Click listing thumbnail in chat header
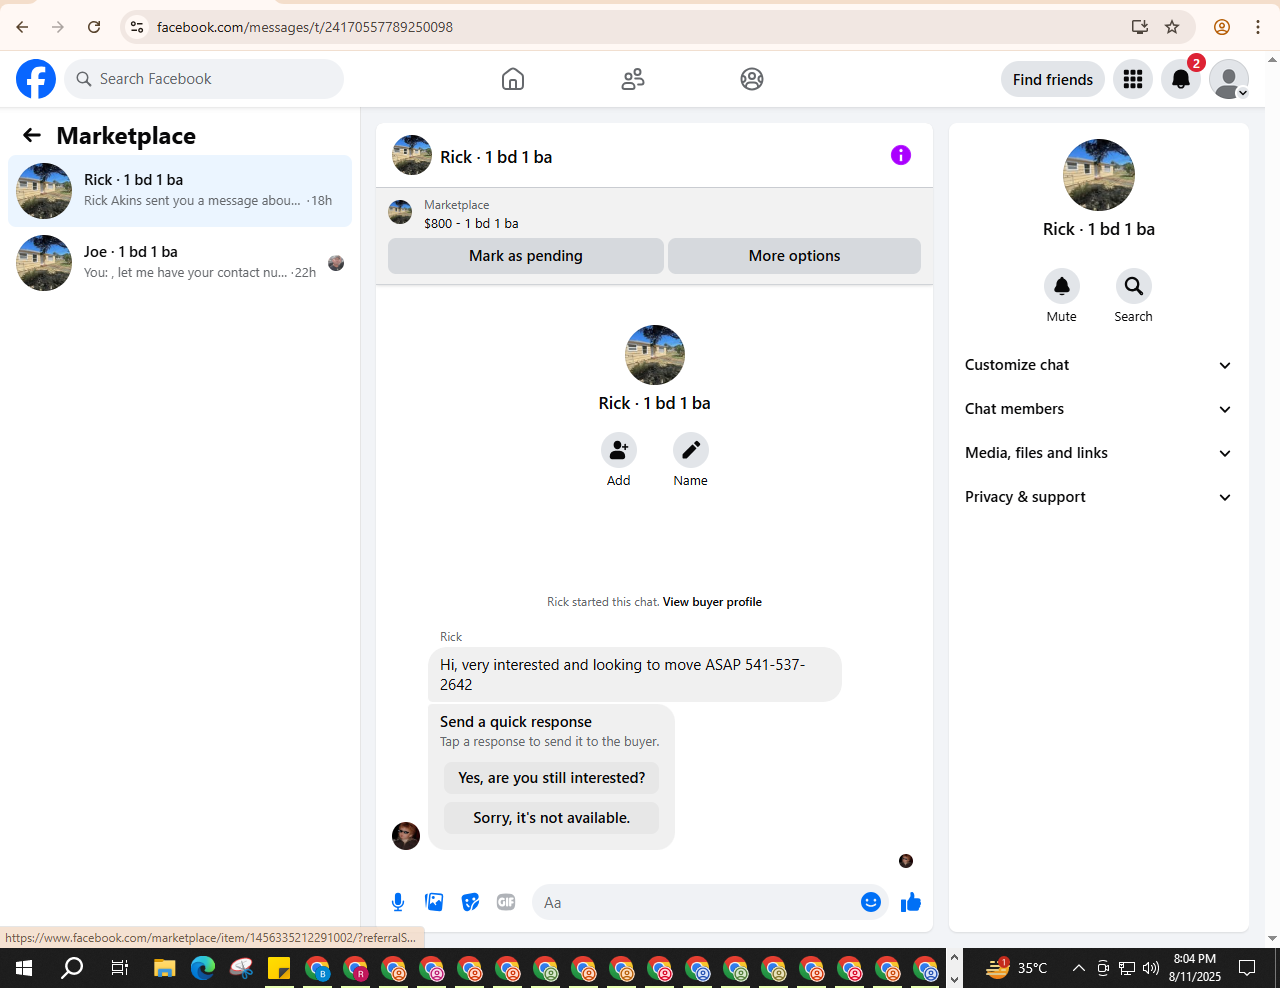This screenshot has width=1280, height=988. (412, 155)
